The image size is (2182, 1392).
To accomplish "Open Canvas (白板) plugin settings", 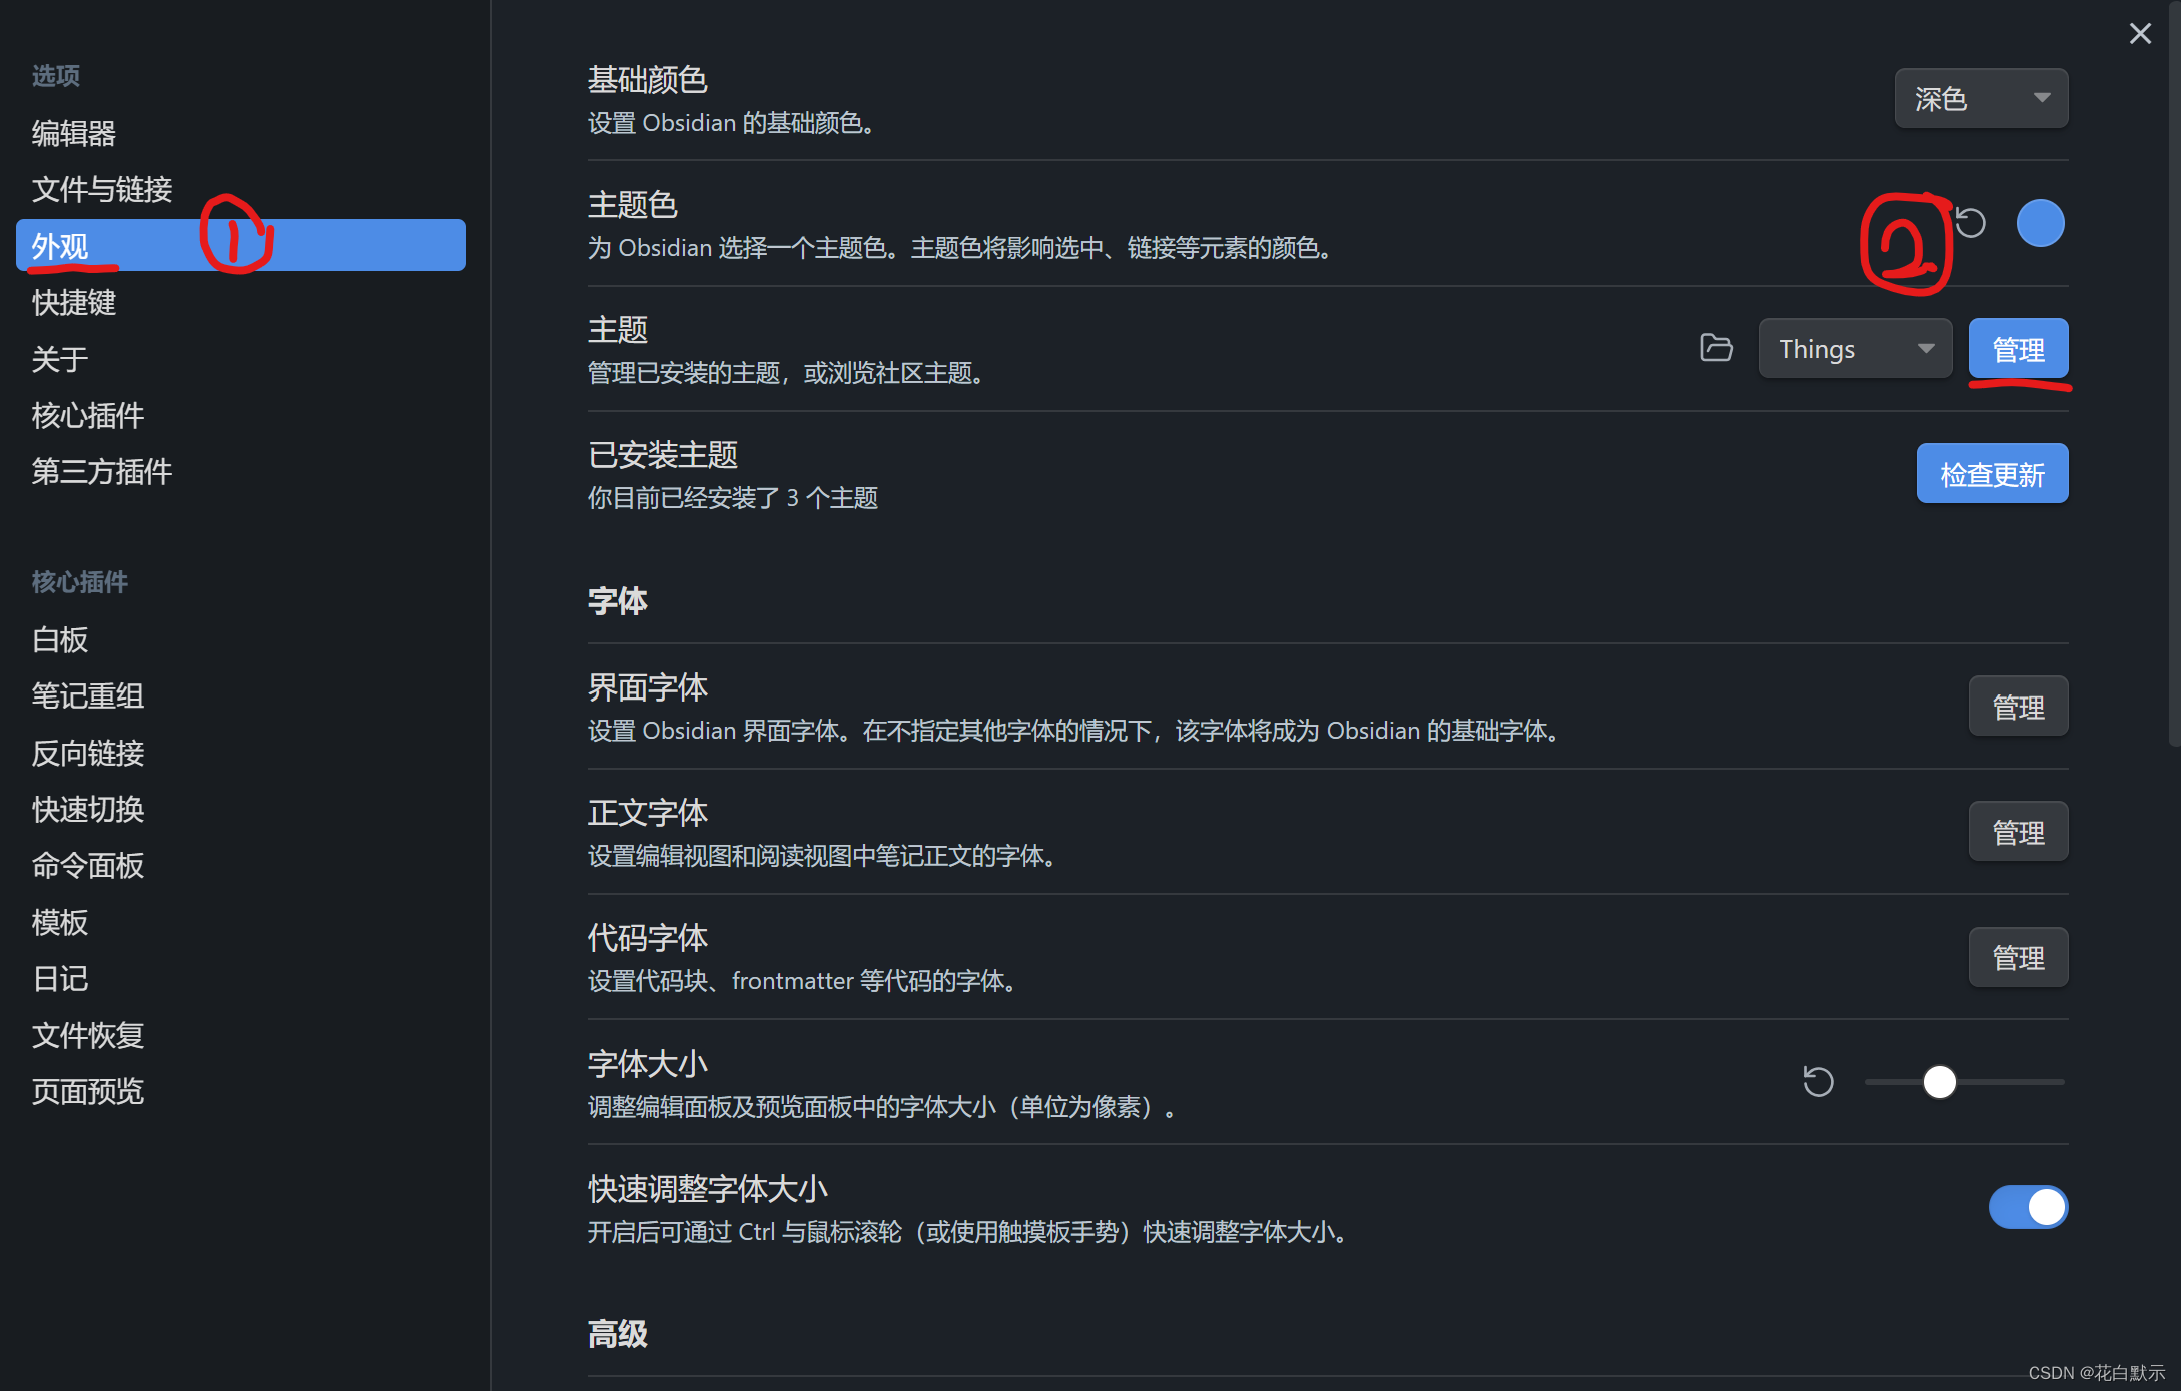I will 60,639.
